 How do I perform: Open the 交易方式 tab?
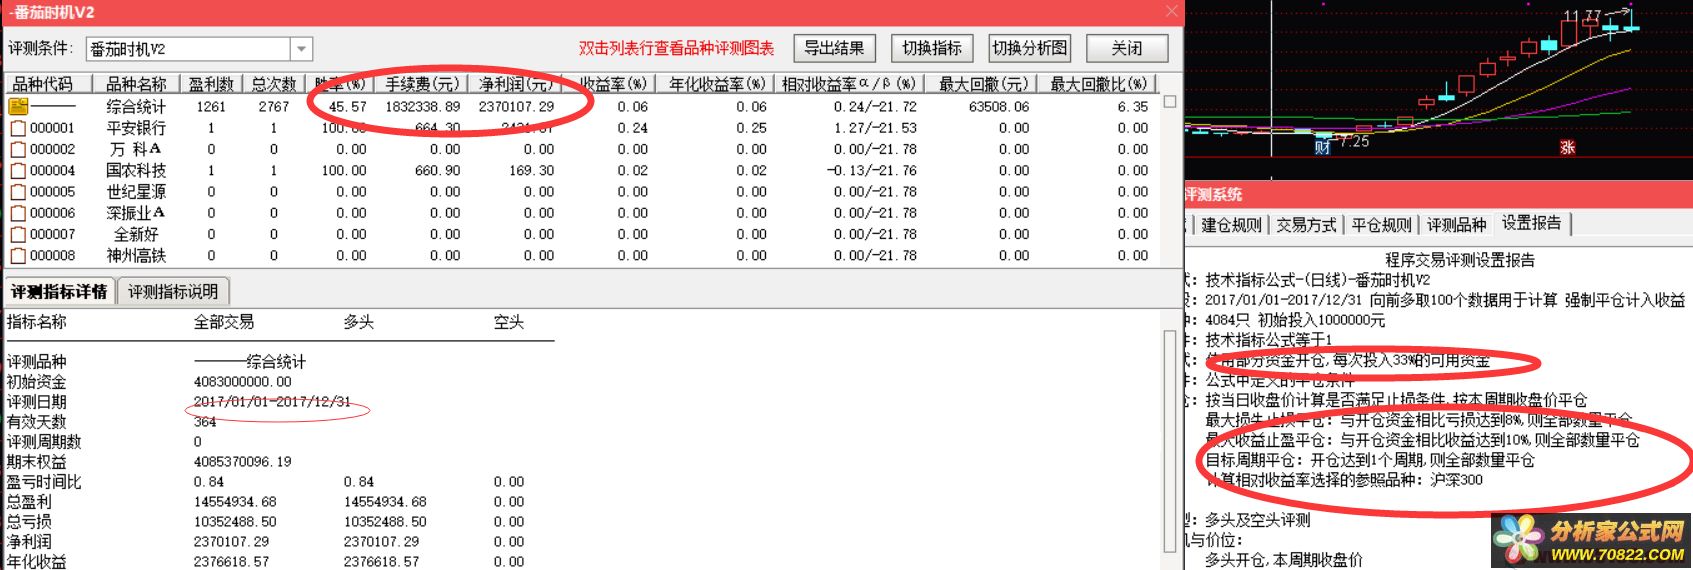[x=1306, y=225]
